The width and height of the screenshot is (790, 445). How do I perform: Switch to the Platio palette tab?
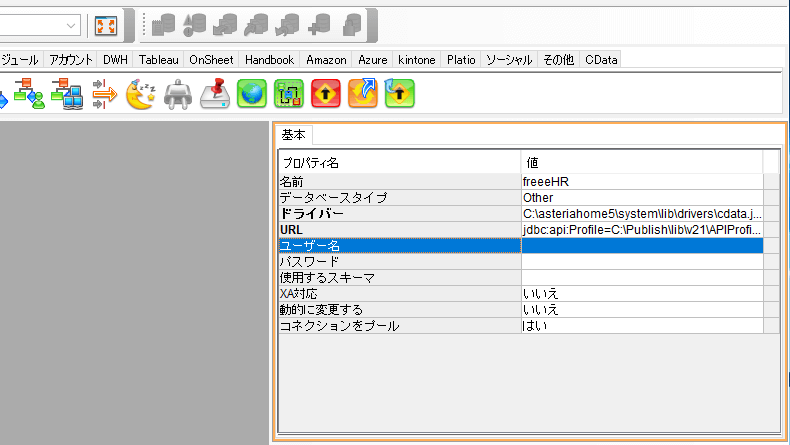(x=461, y=60)
